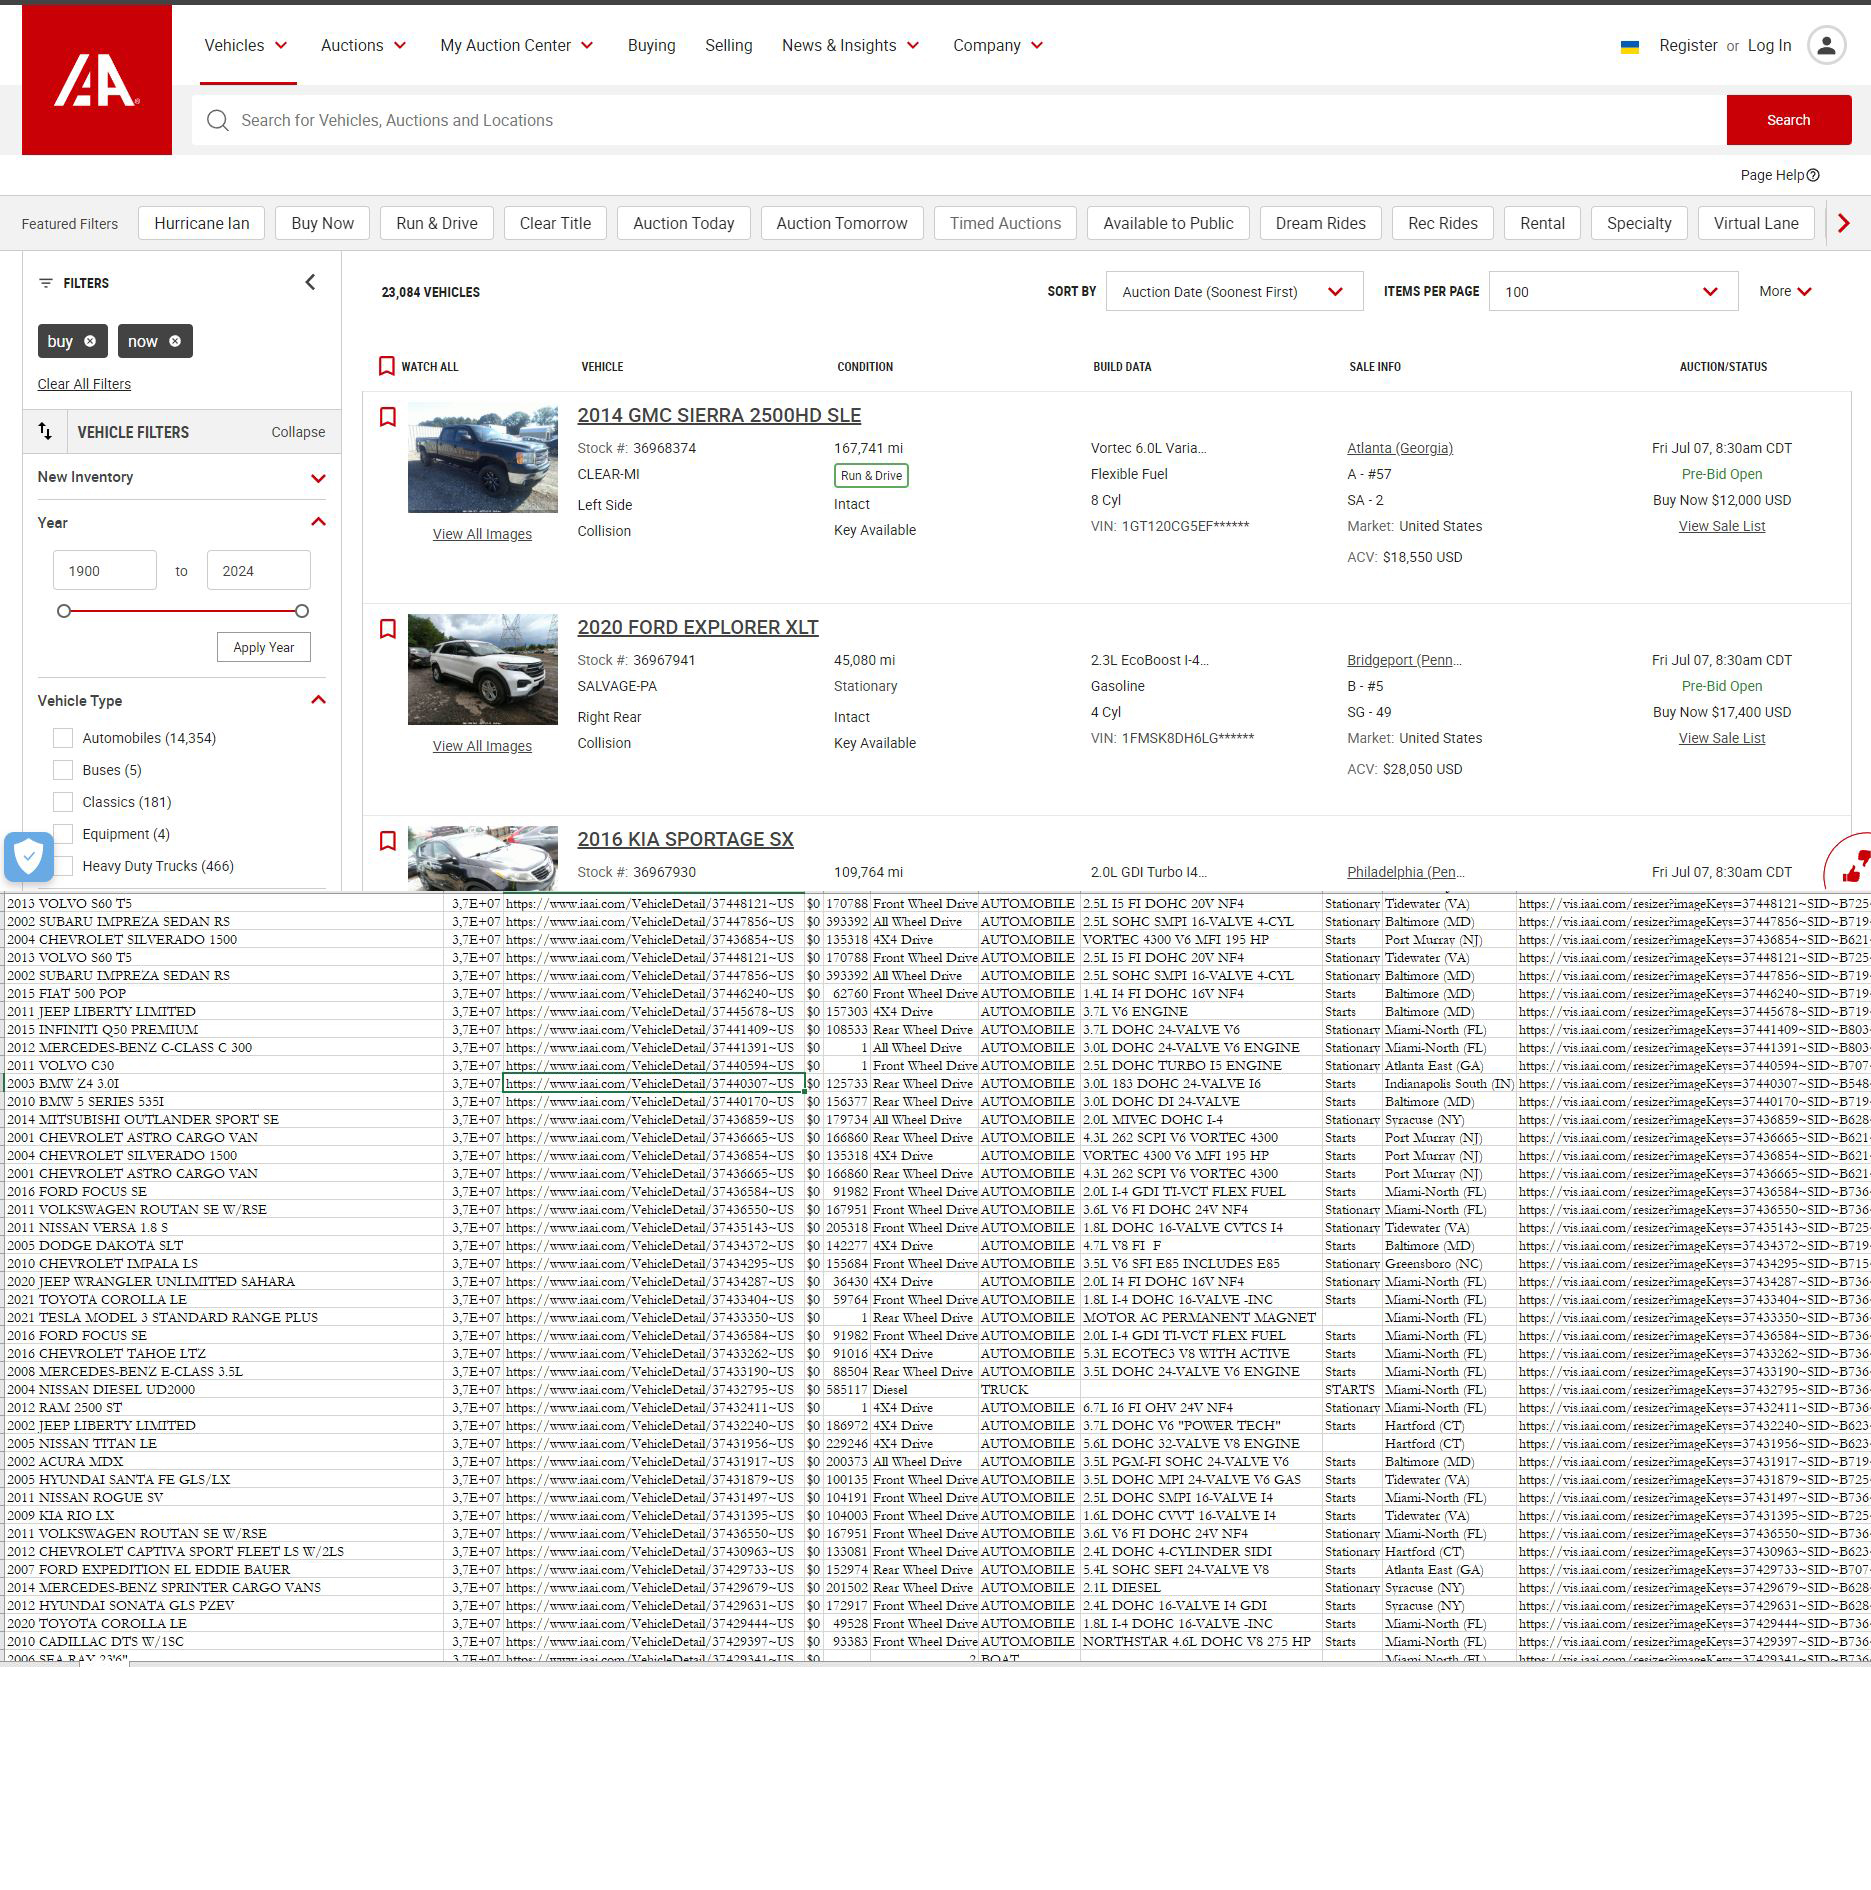Image resolution: width=1871 pixels, height=1890 pixels.
Task: Go to the Selling page
Action: (x=729, y=46)
